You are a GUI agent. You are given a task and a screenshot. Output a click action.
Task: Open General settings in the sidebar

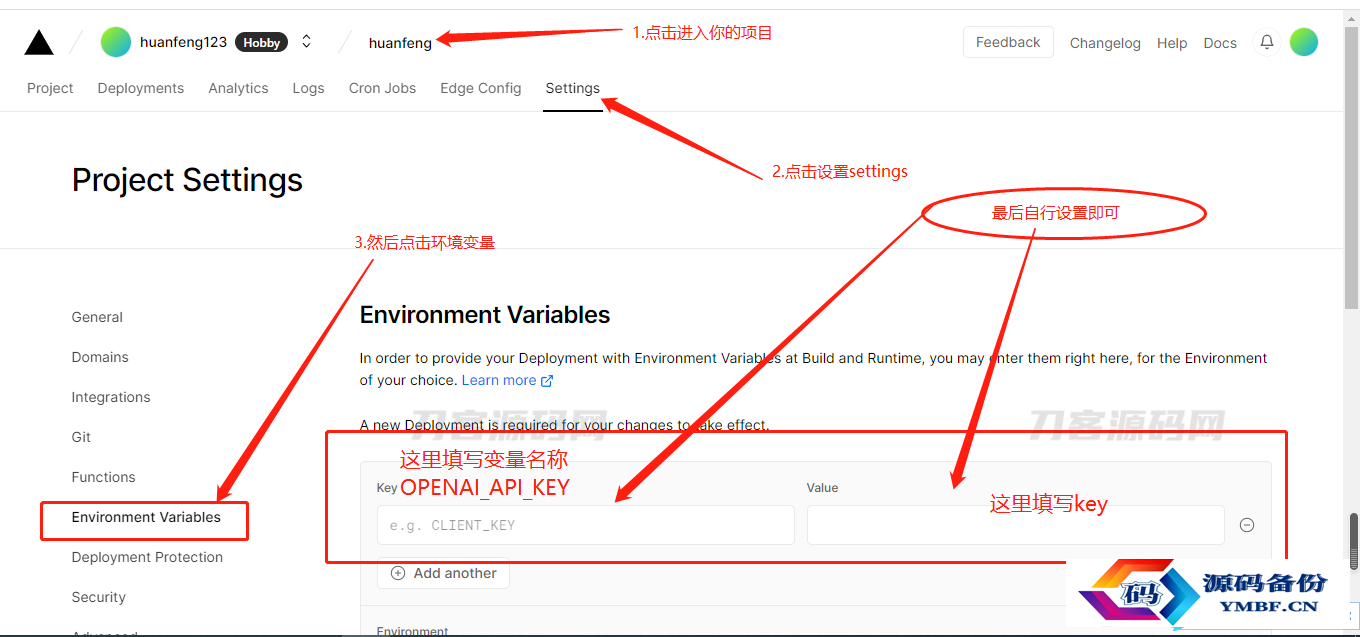click(97, 317)
